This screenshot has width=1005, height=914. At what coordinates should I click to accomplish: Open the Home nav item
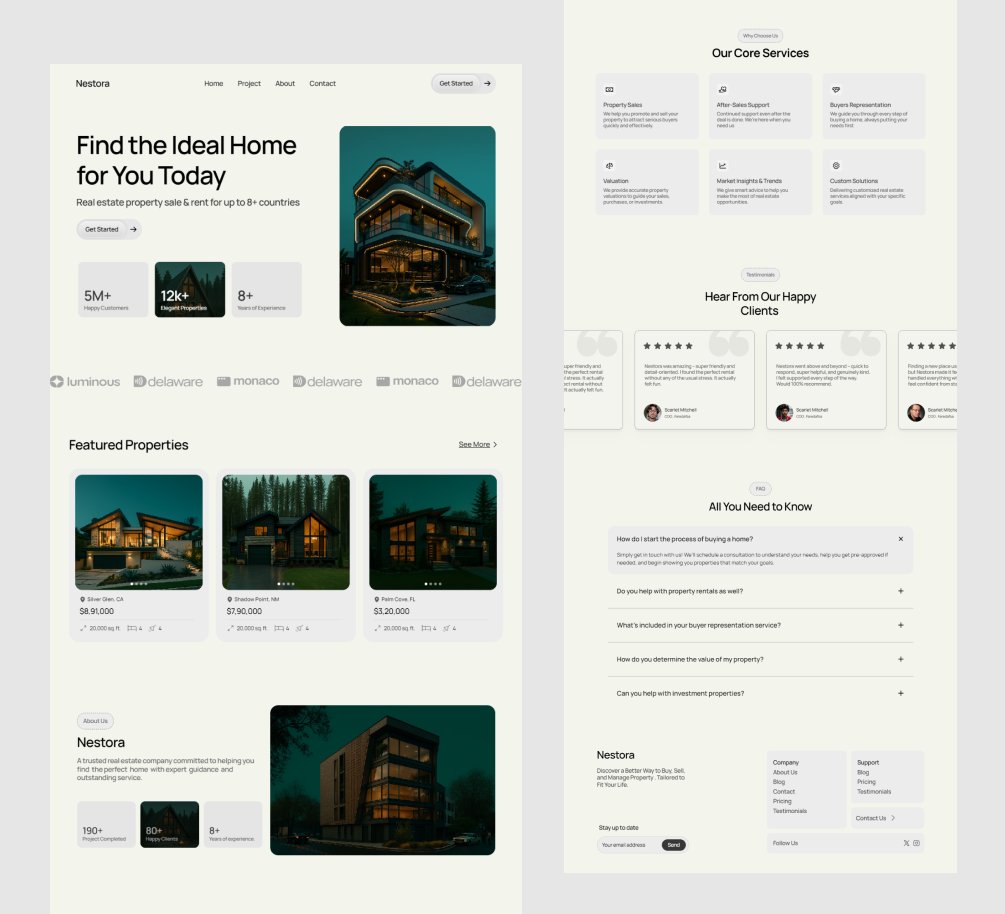click(213, 83)
